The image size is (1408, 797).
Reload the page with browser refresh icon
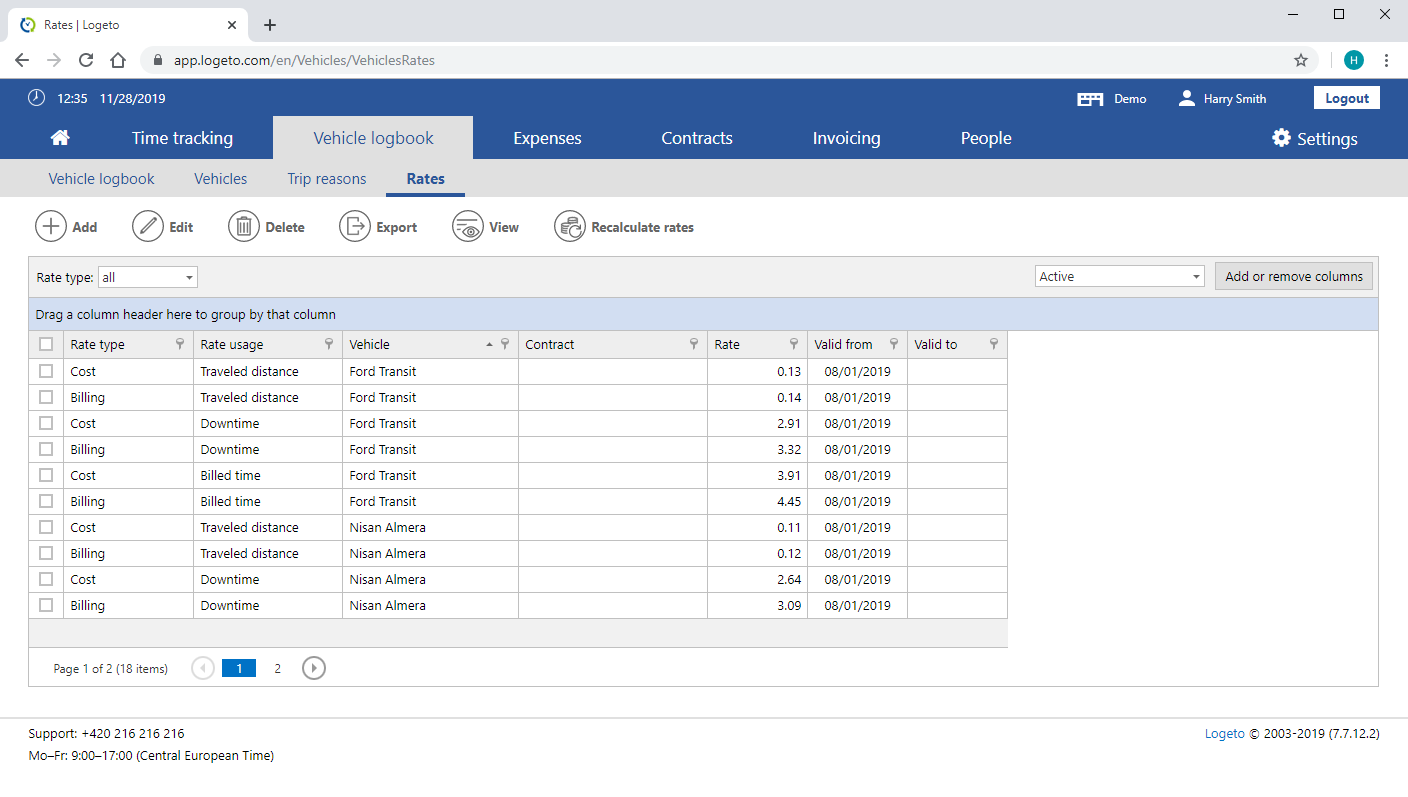point(86,60)
